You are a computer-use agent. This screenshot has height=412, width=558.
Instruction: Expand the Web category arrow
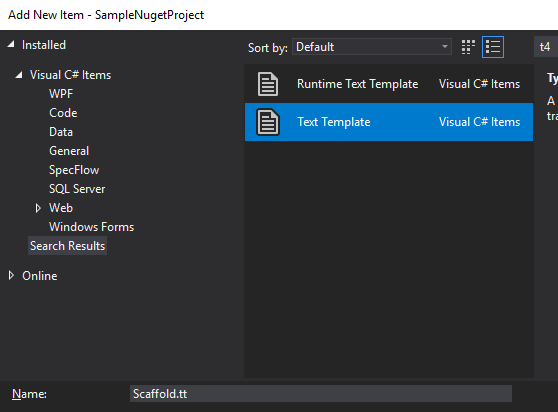click(x=38, y=208)
